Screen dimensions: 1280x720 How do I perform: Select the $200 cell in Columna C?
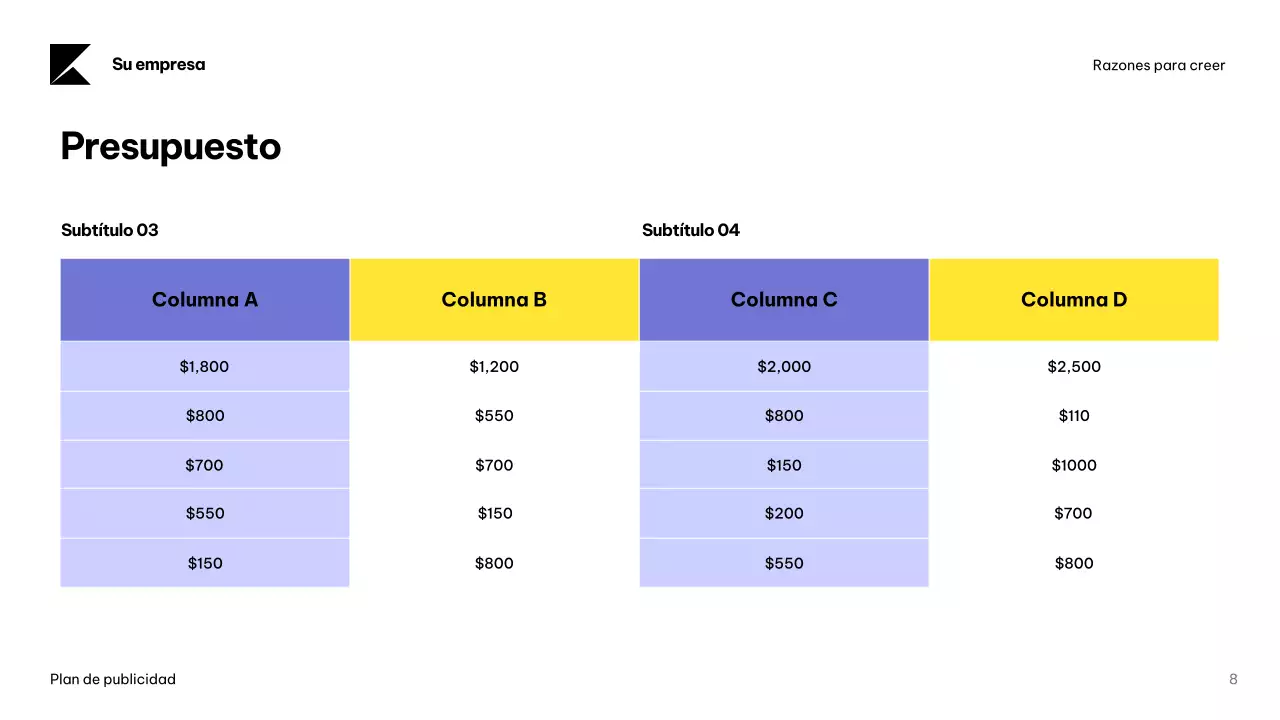[x=784, y=514]
